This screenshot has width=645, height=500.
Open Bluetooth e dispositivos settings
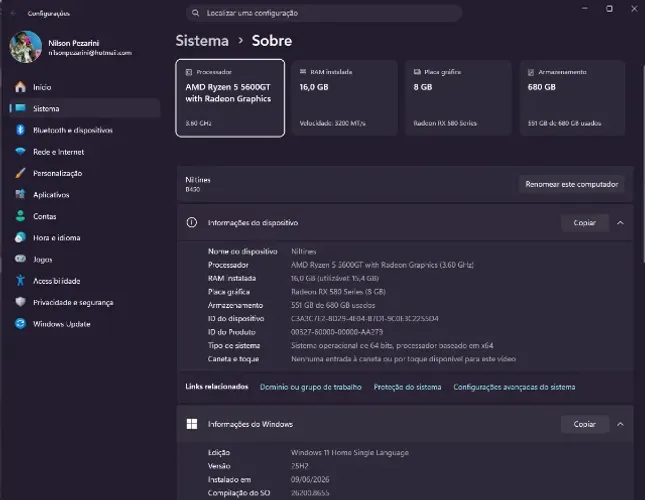click(x=85, y=130)
